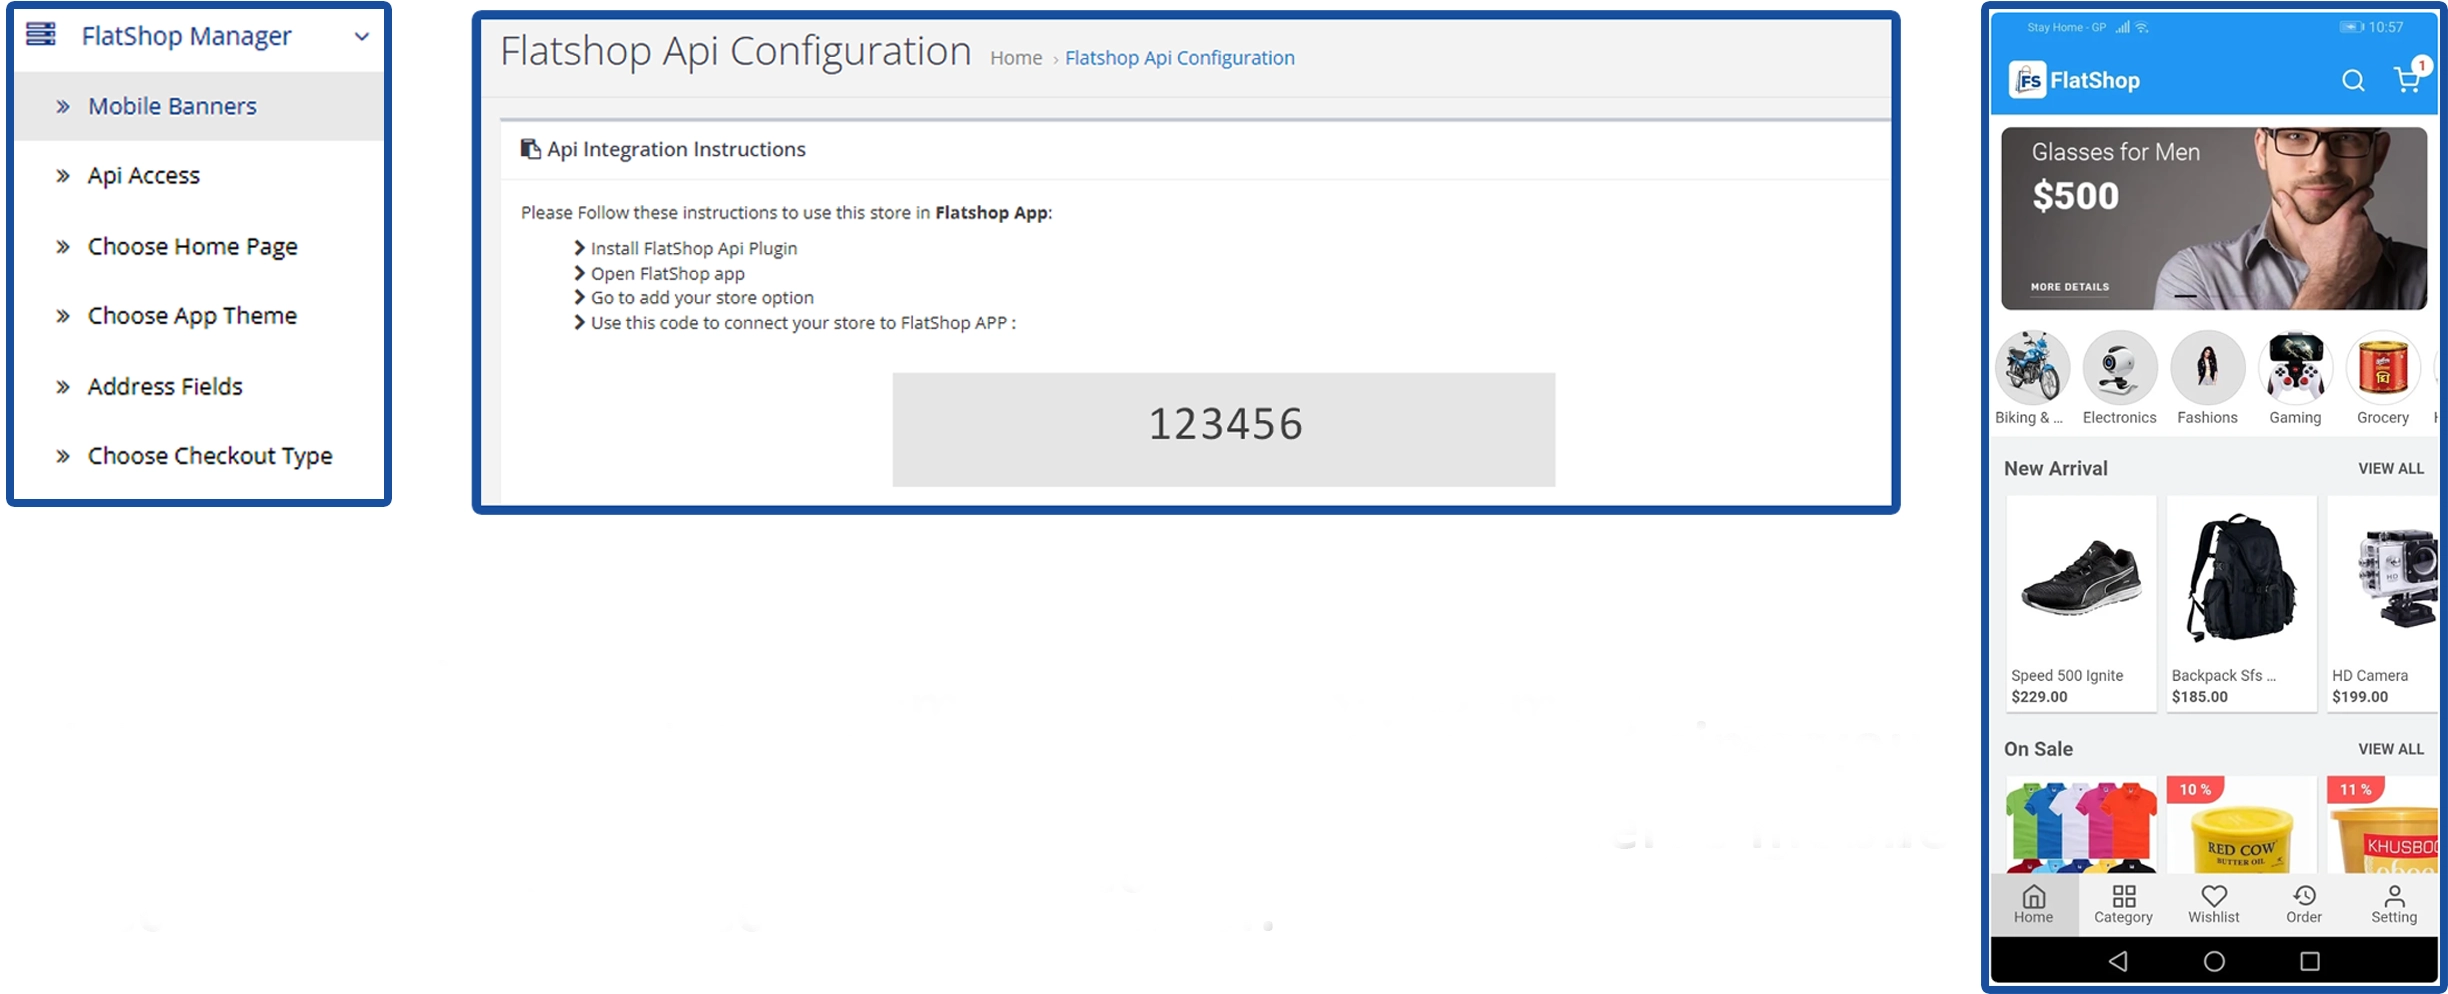
Task: Tap MORE DETAILS on glasses banner
Action: 2069,287
